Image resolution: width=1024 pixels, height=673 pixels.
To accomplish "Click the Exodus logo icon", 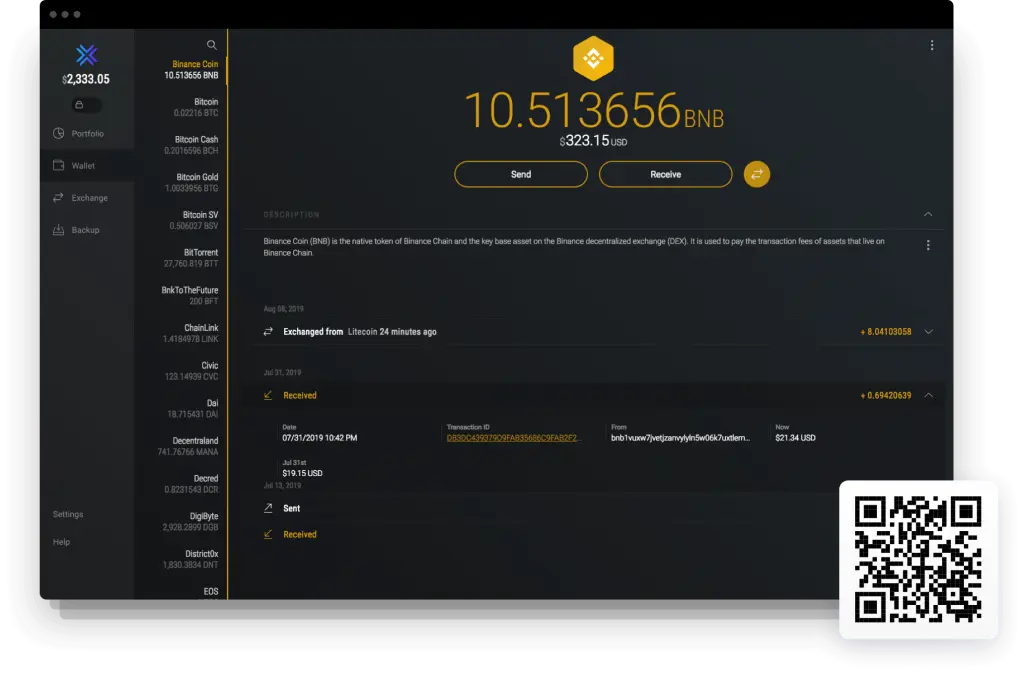I will pyautogui.click(x=86, y=55).
